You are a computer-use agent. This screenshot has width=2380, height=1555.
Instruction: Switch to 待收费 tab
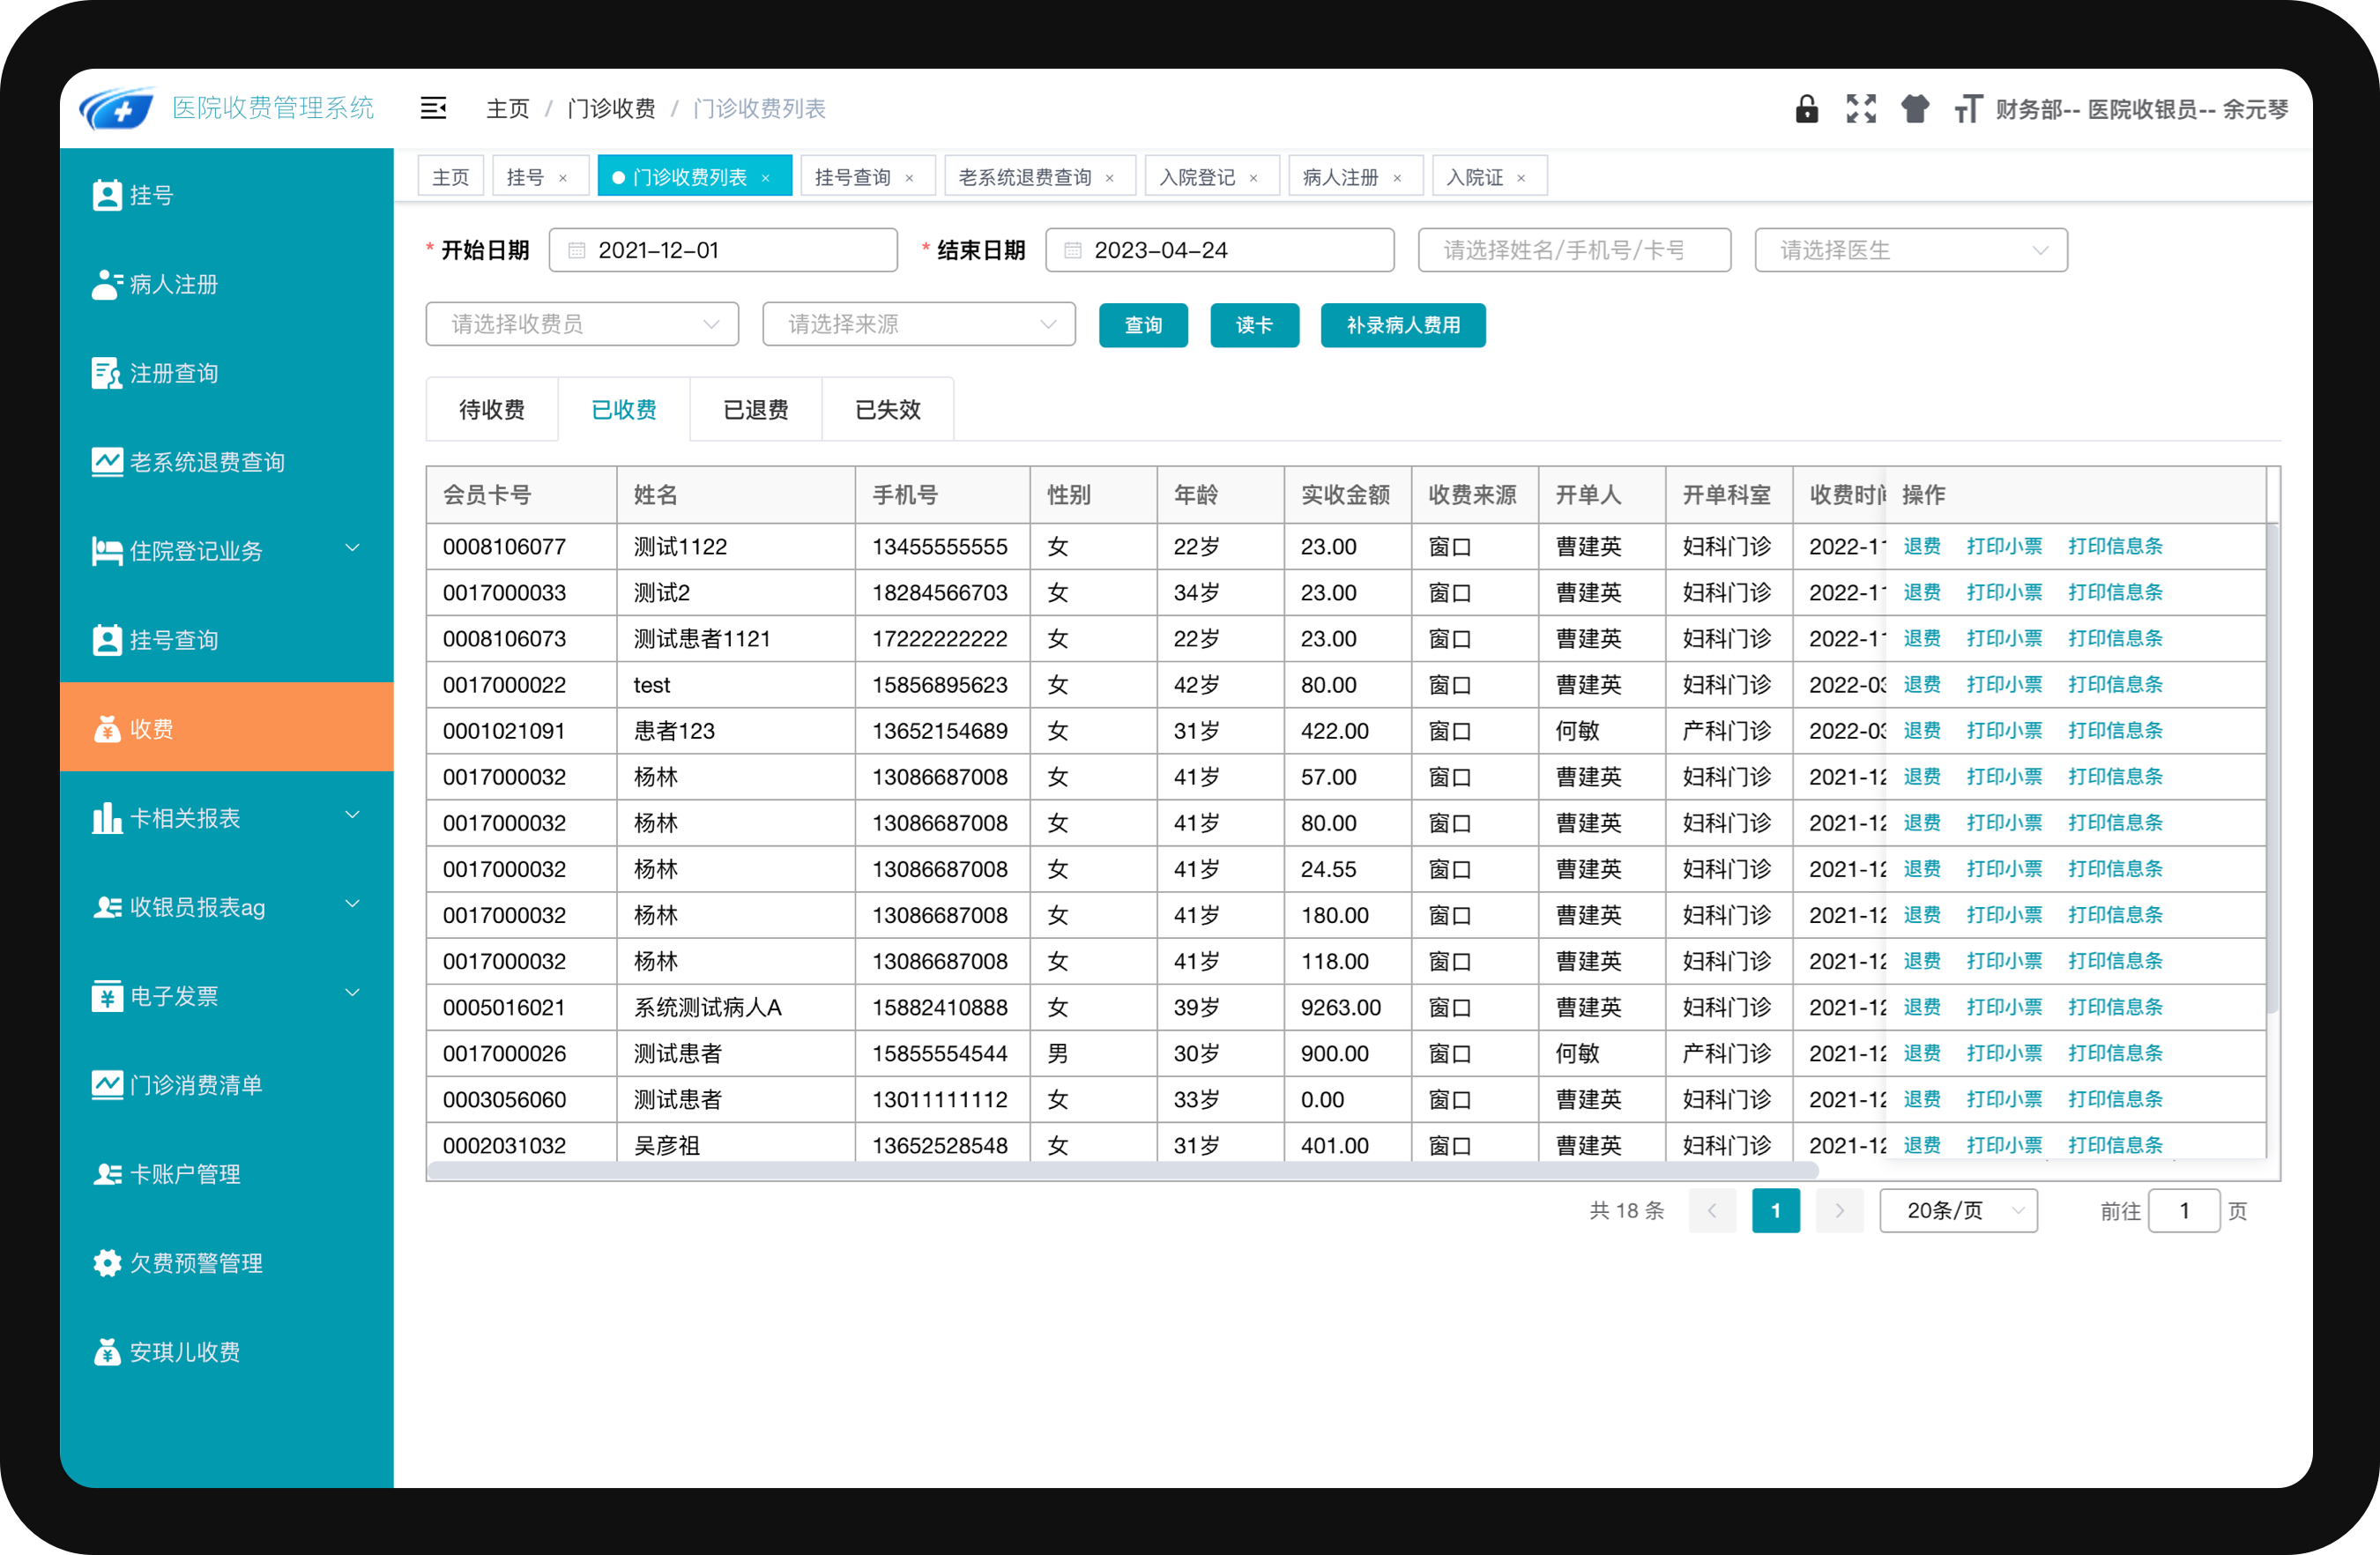[492, 409]
